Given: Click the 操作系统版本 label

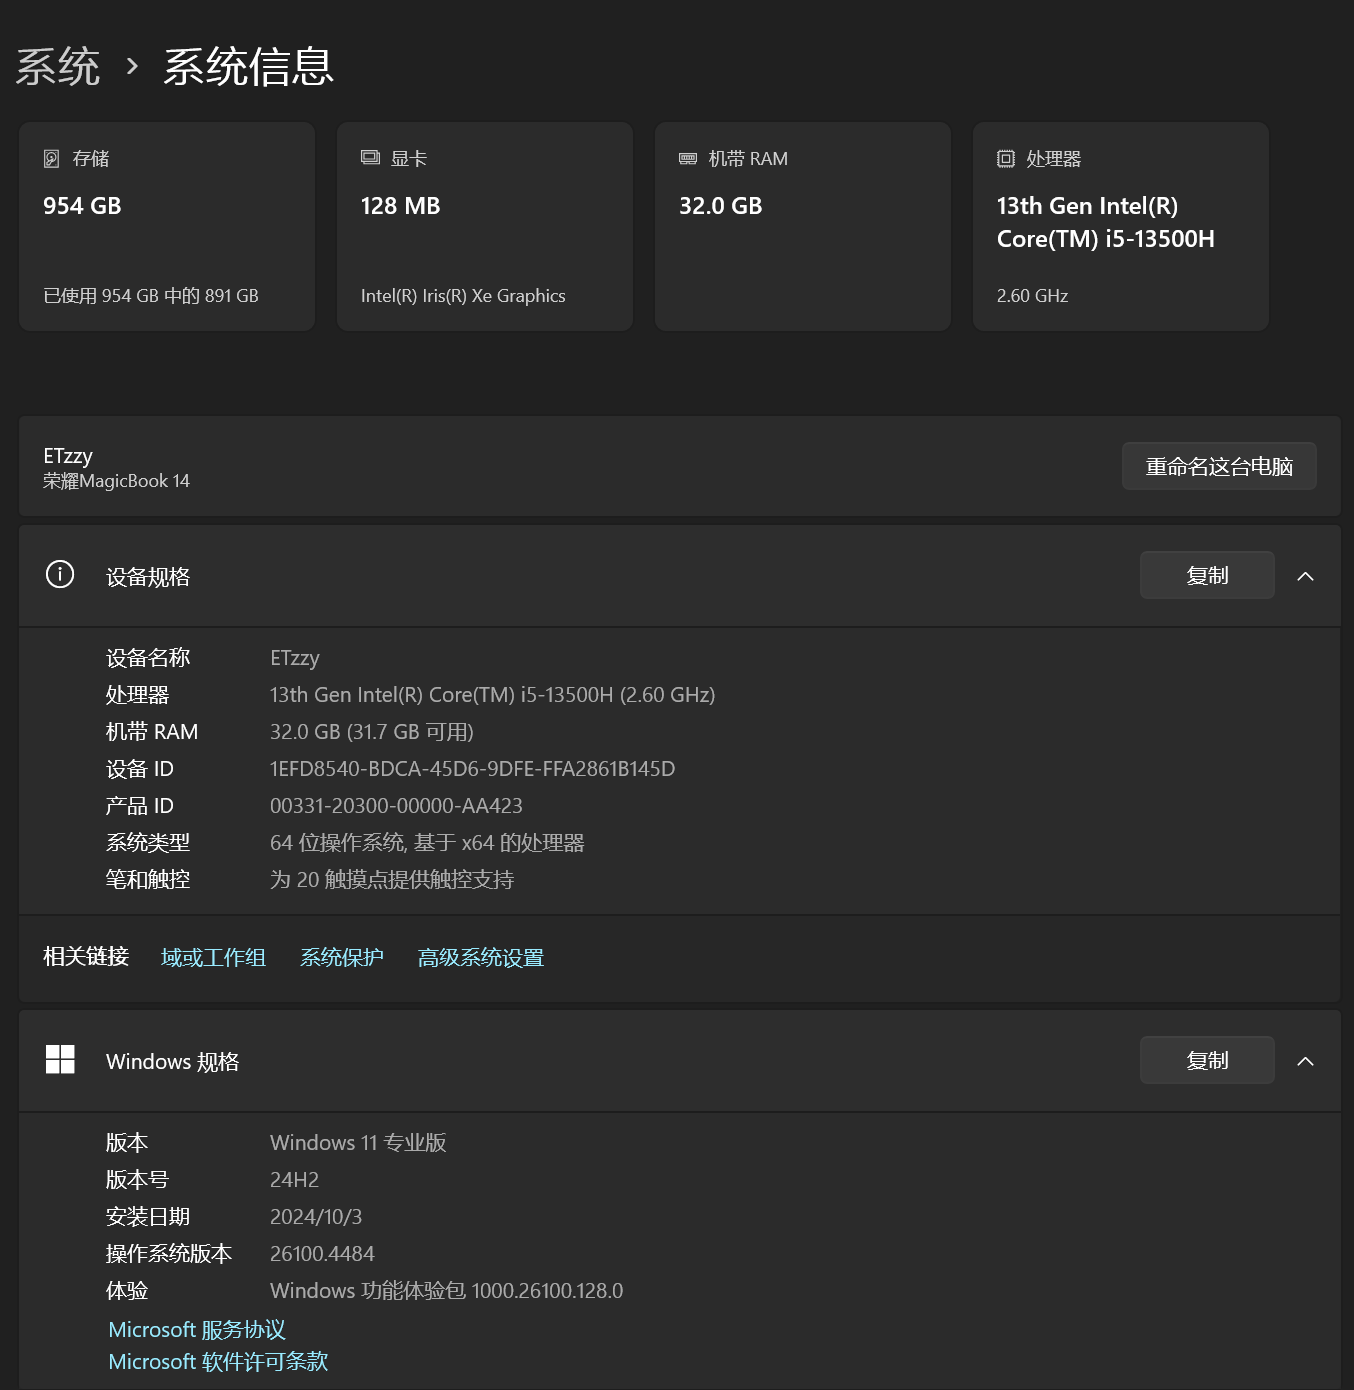Looking at the screenshot, I should pos(169,1254).
